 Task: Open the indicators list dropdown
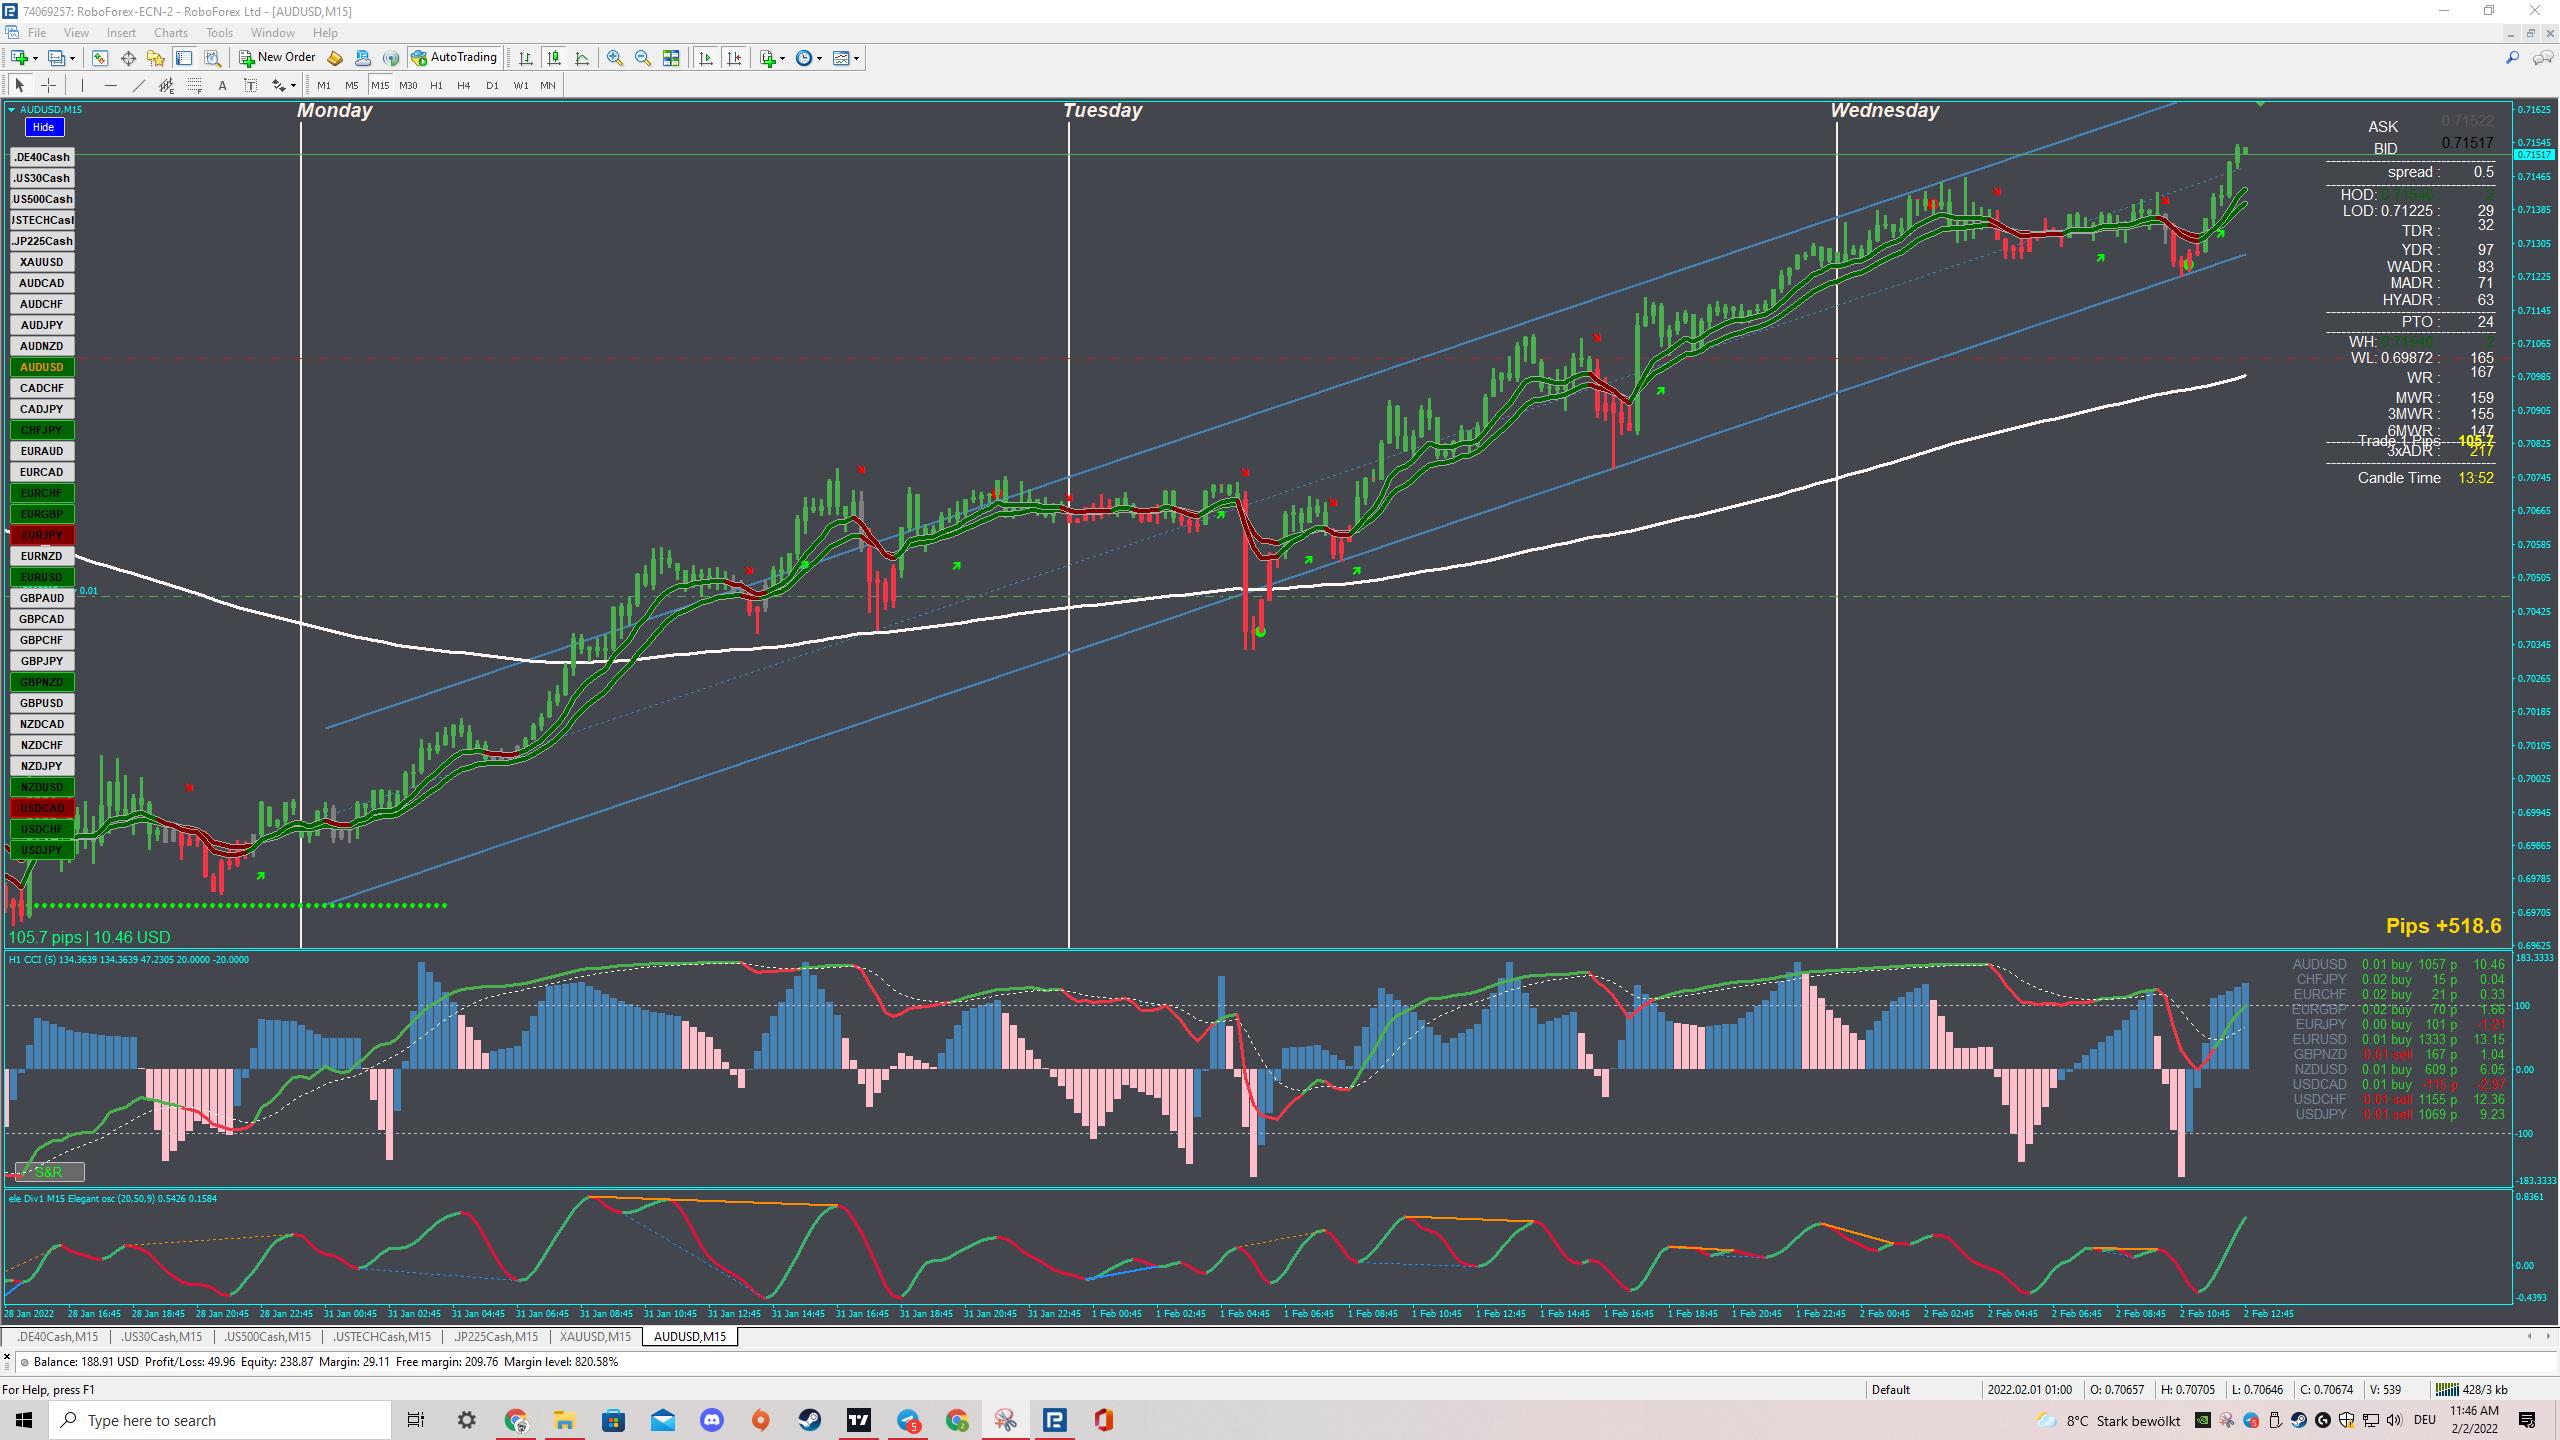tap(782, 58)
